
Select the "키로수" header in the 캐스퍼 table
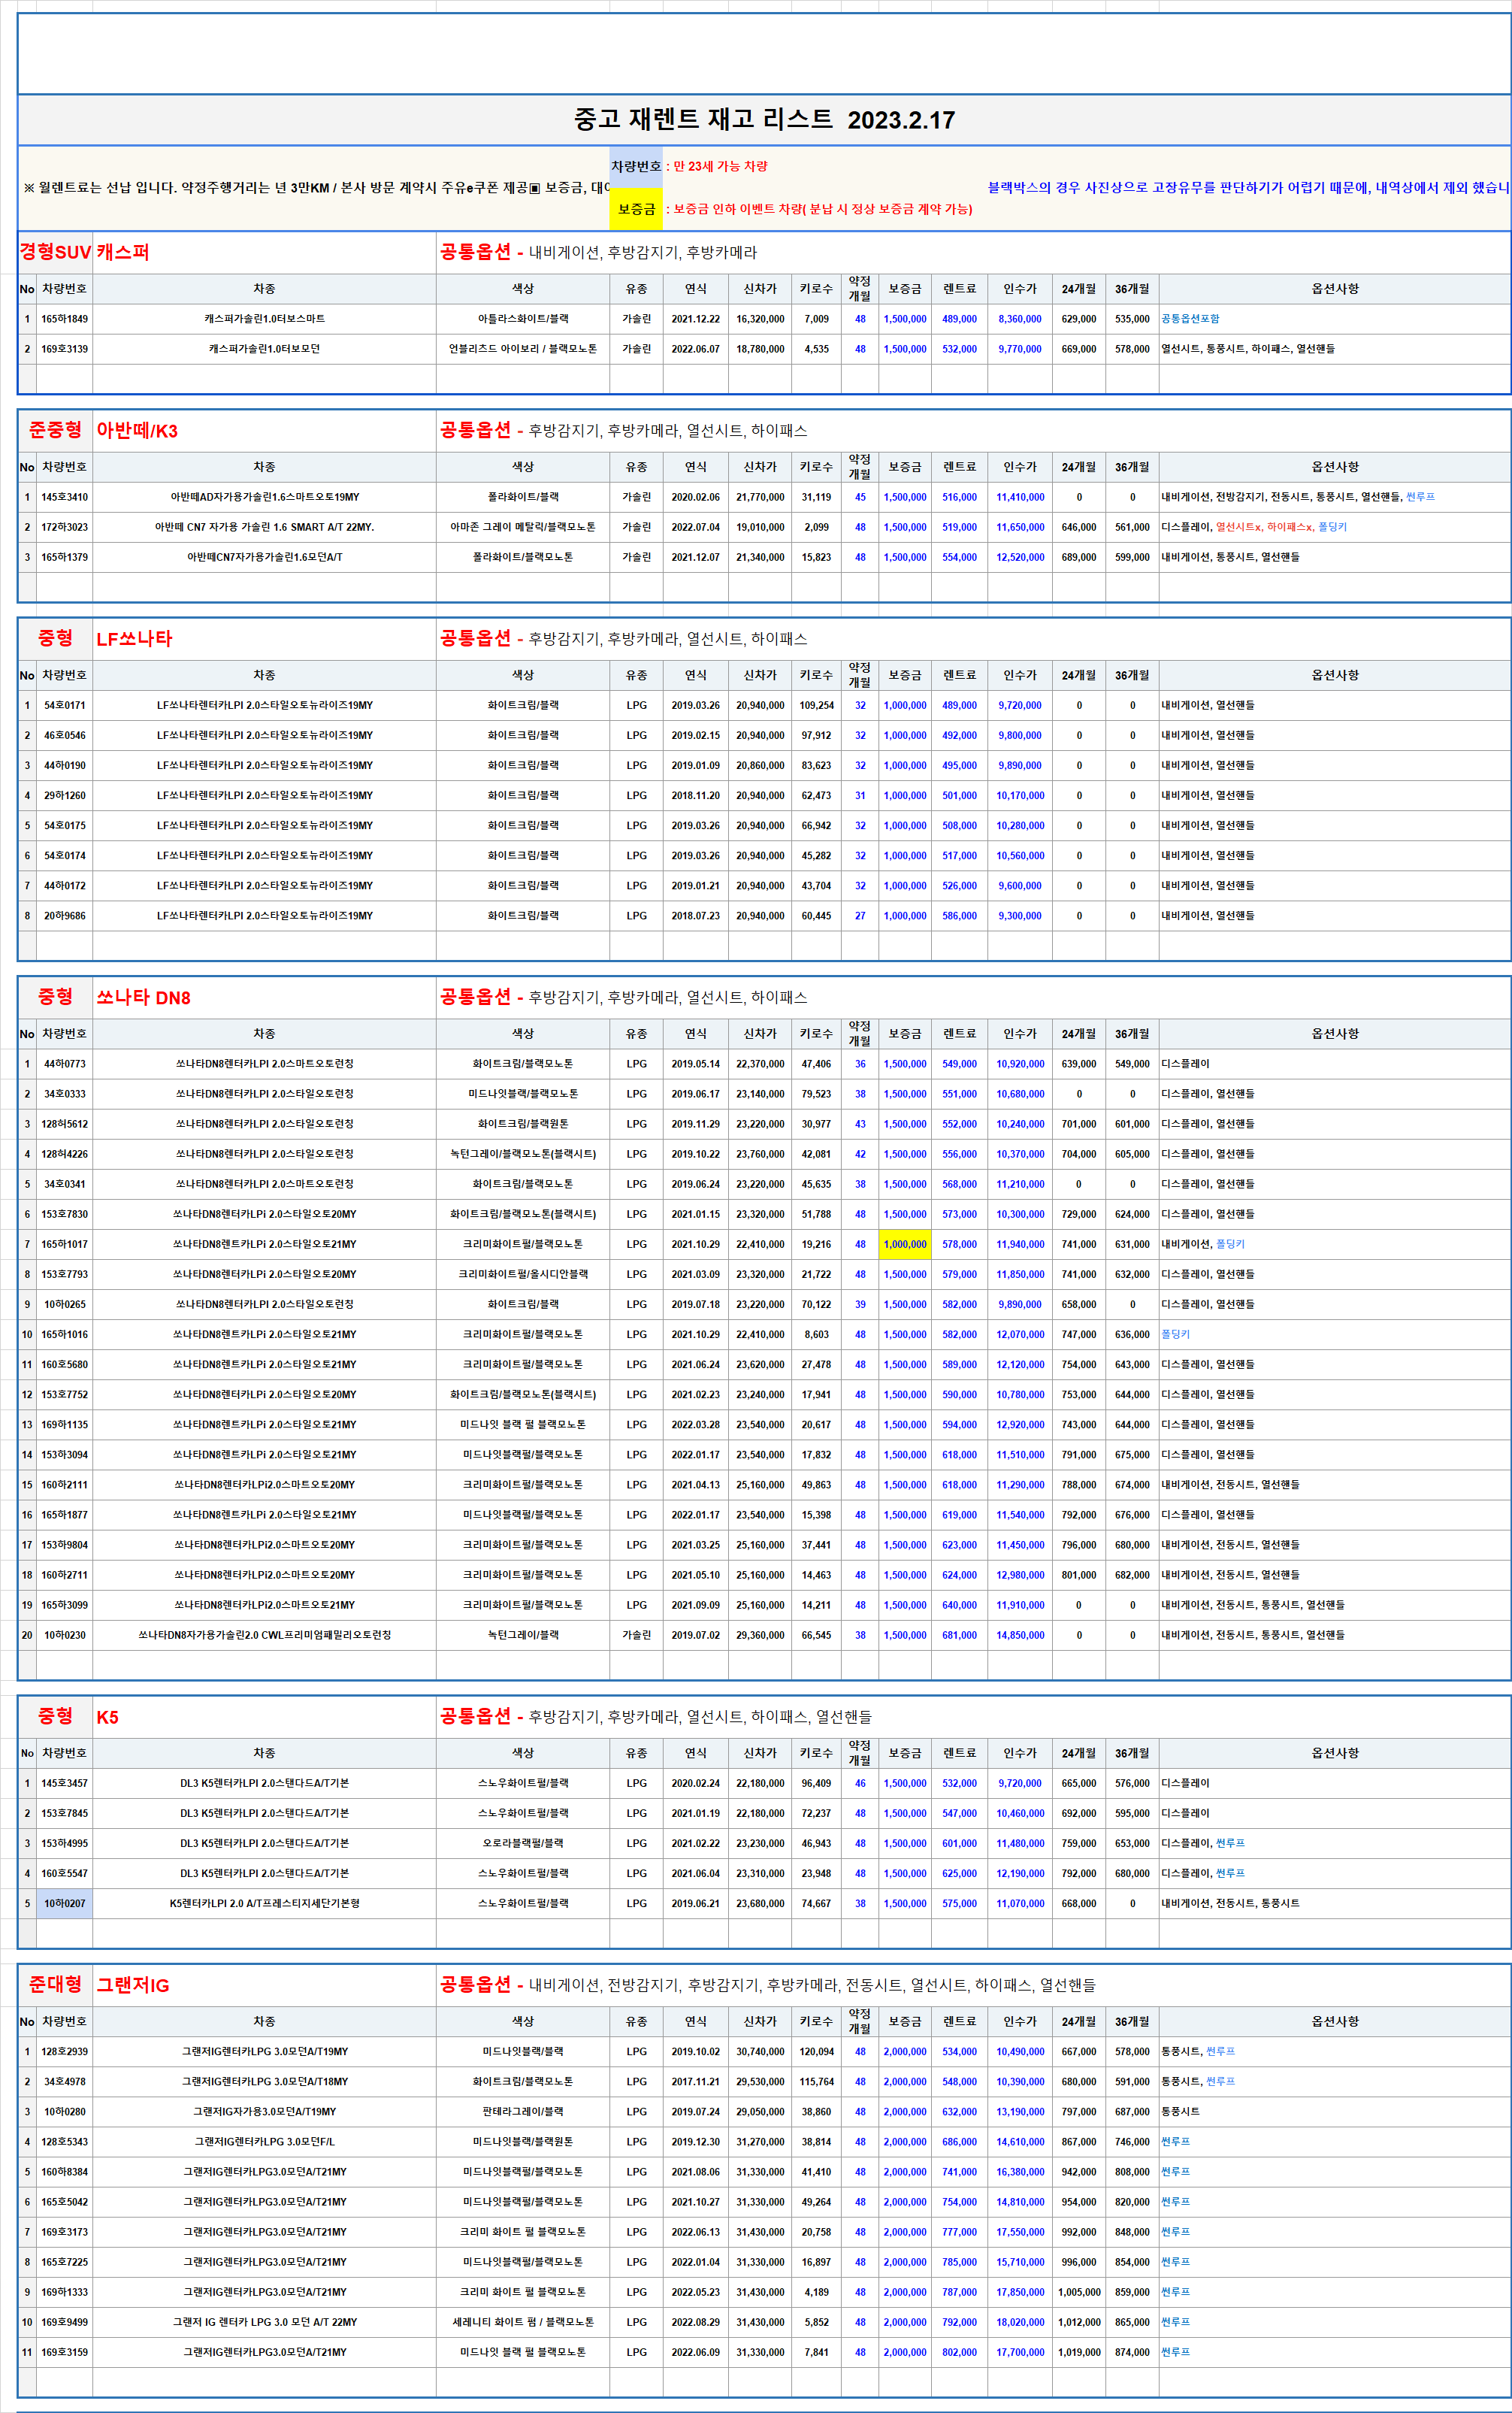tap(816, 289)
